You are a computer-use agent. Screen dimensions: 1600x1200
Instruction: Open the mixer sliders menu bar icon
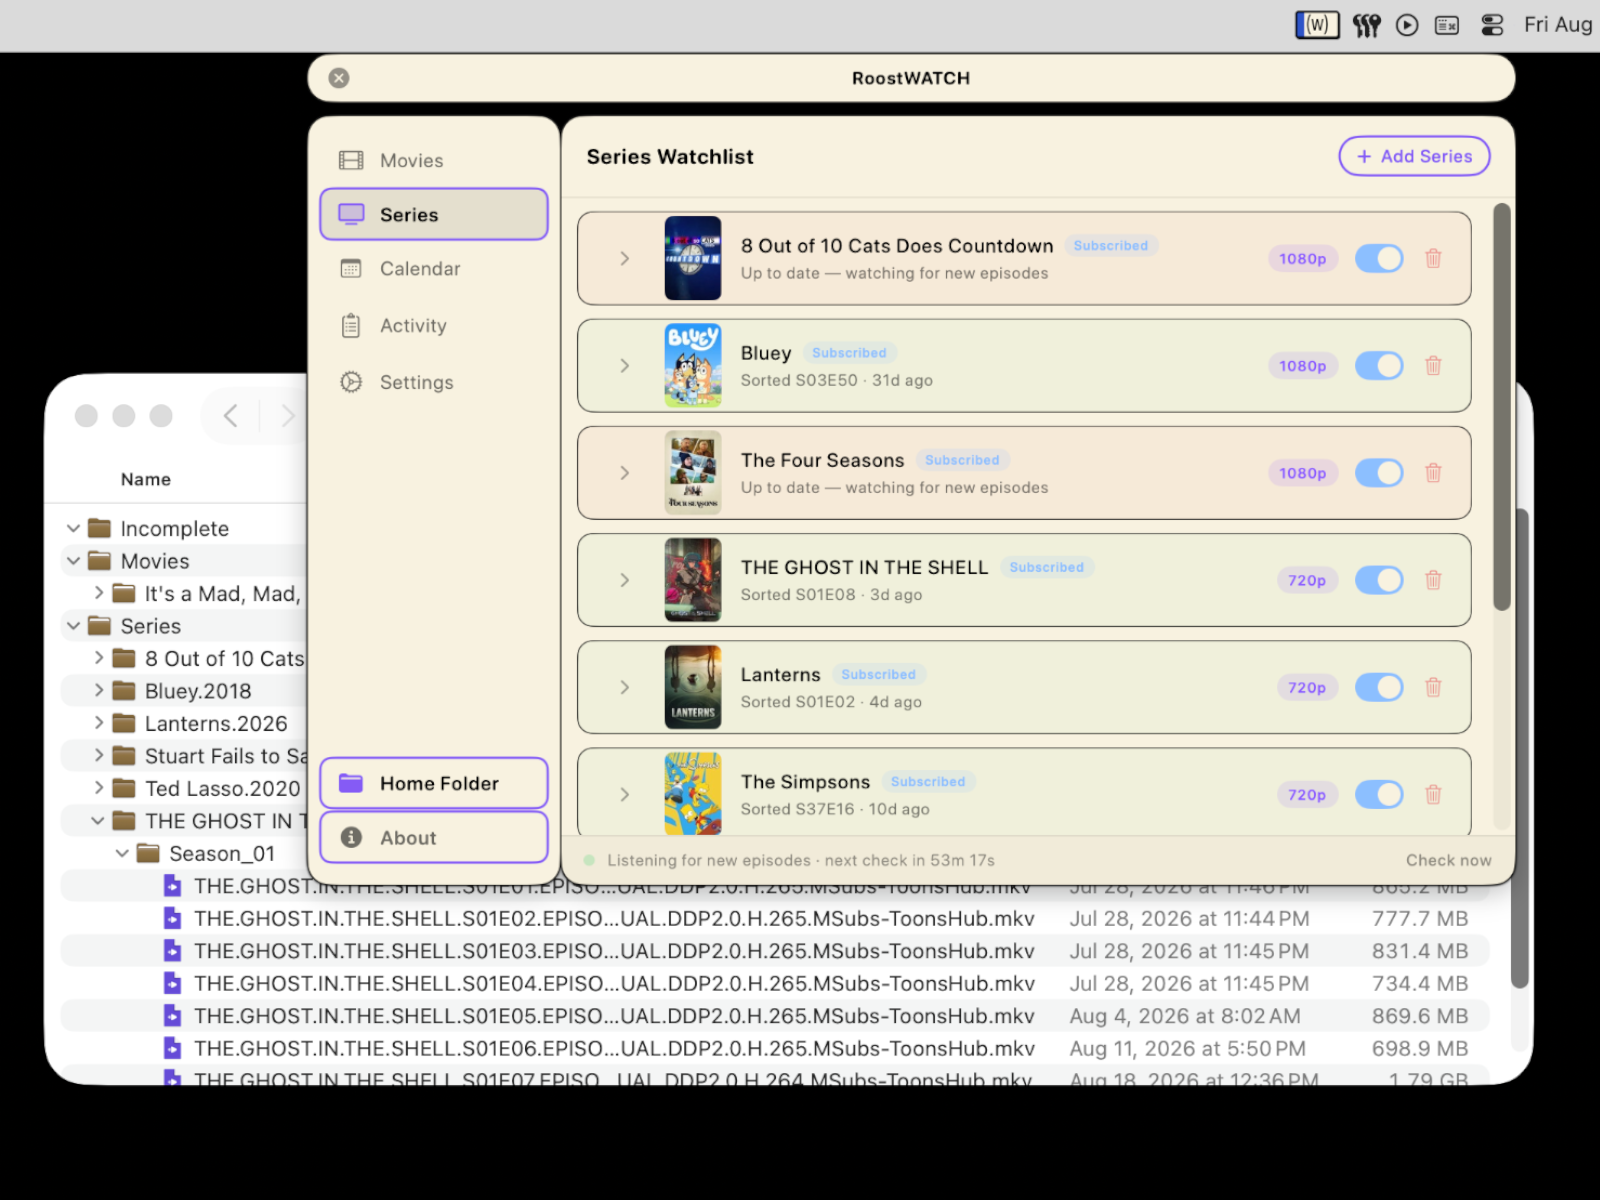coord(1366,25)
